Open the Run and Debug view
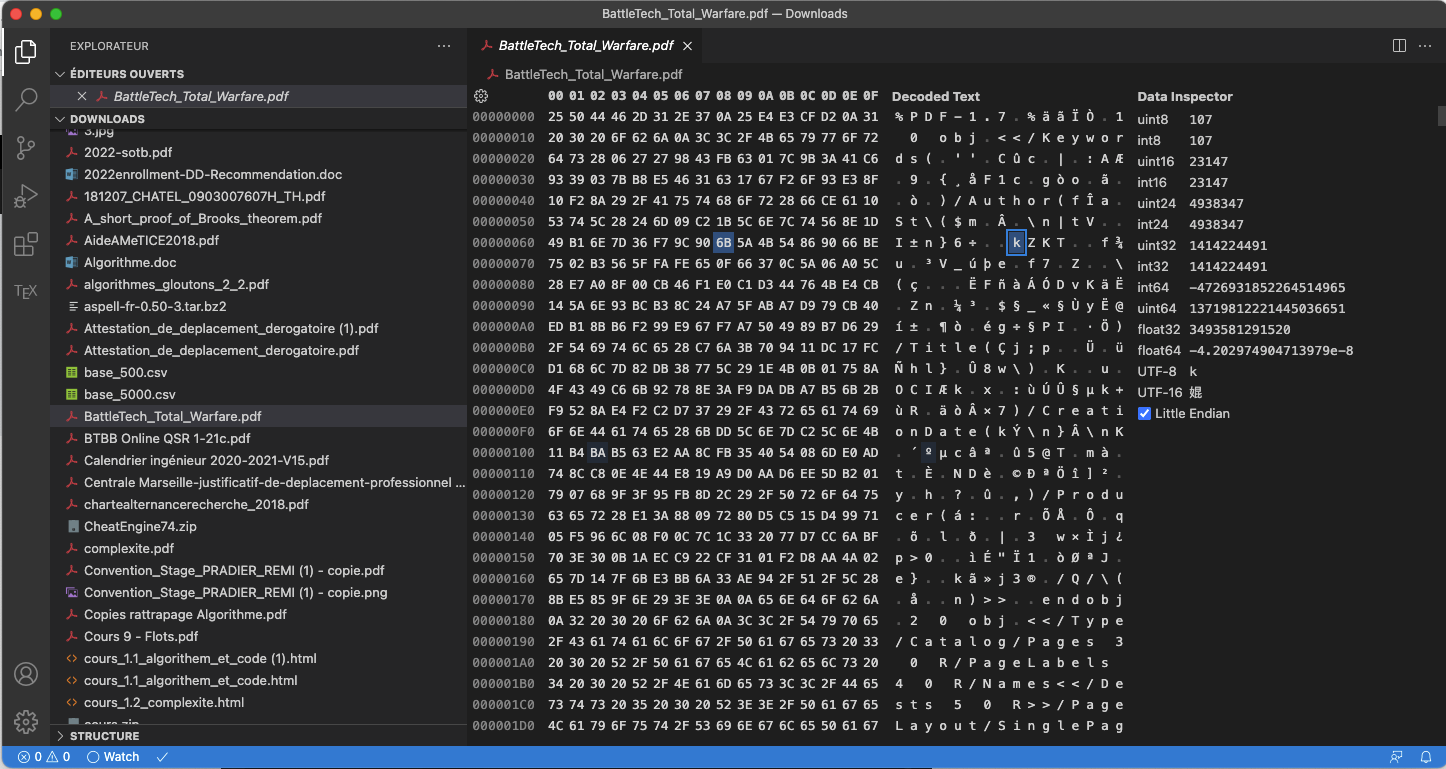The image size is (1446, 769). (x=26, y=196)
